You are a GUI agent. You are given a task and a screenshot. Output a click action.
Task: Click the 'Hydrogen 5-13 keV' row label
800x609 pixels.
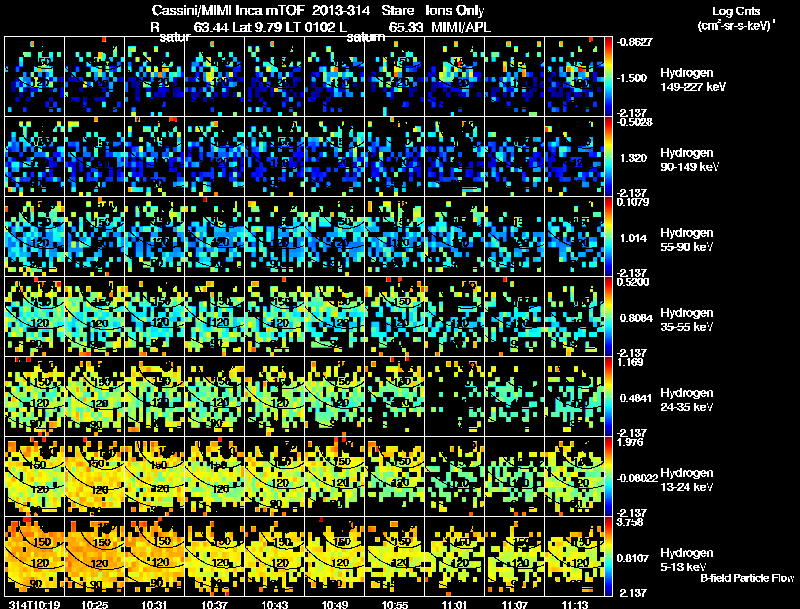pyautogui.click(x=687, y=560)
